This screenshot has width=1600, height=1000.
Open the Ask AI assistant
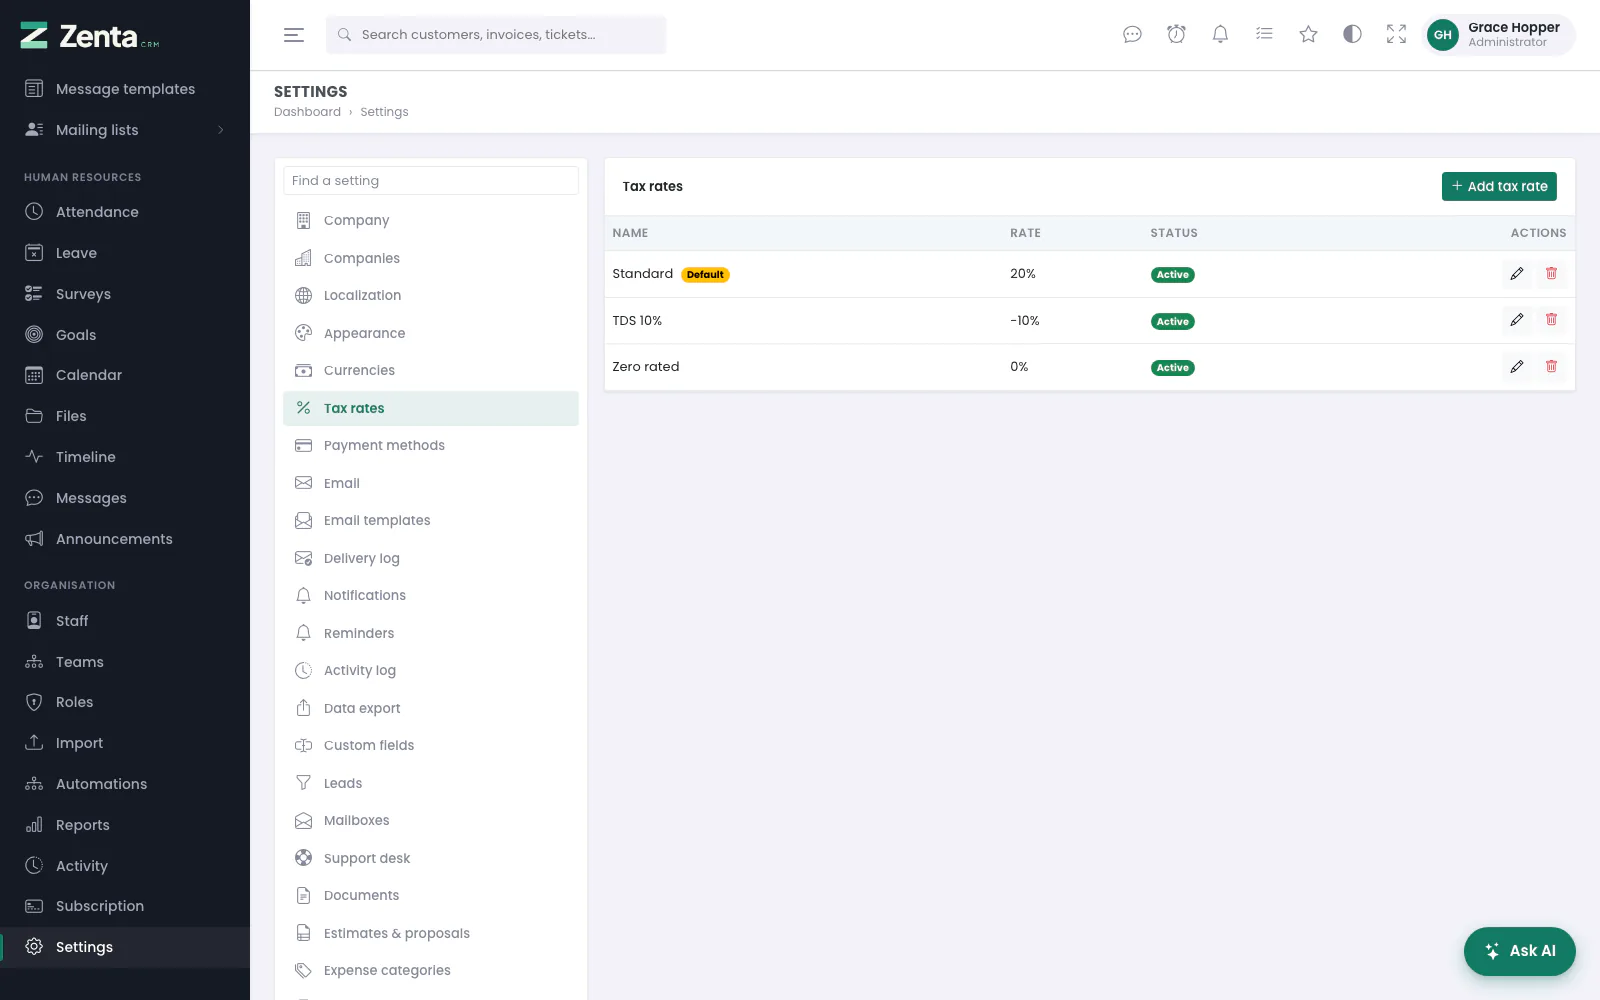tap(1520, 951)
